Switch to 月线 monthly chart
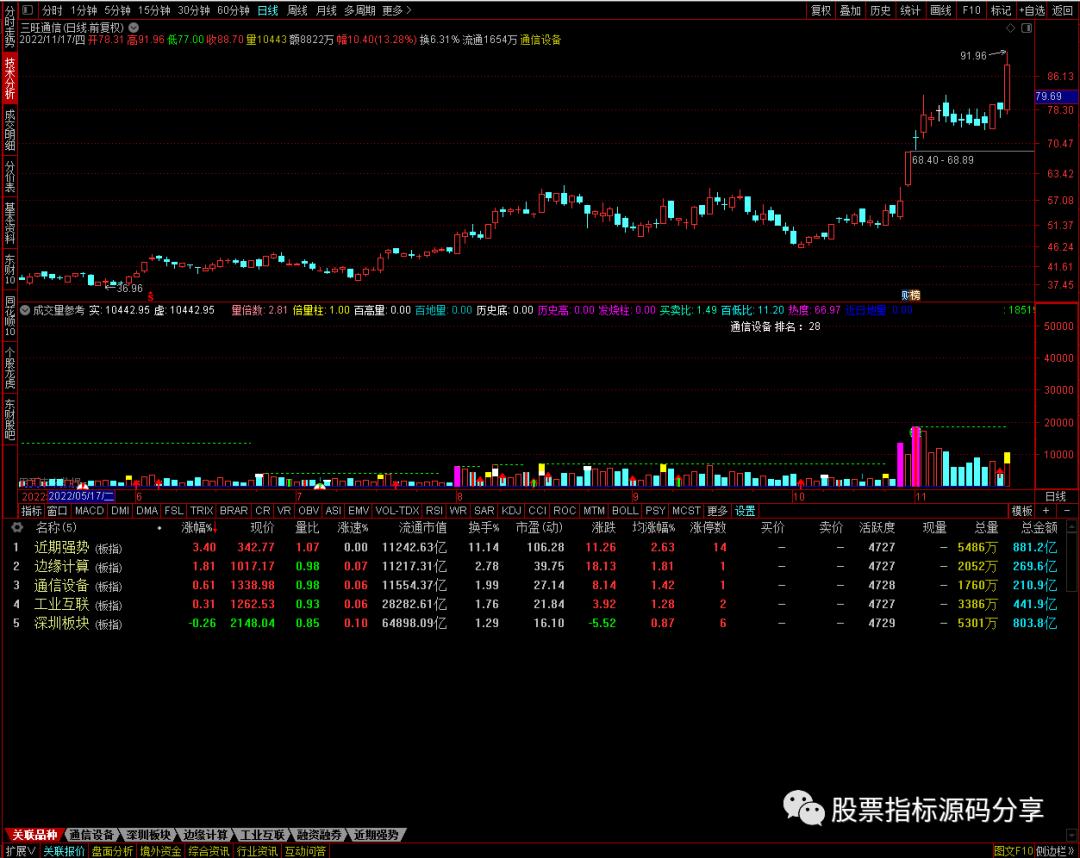This screenshot has width=1080, height=858. click(326, 10)
